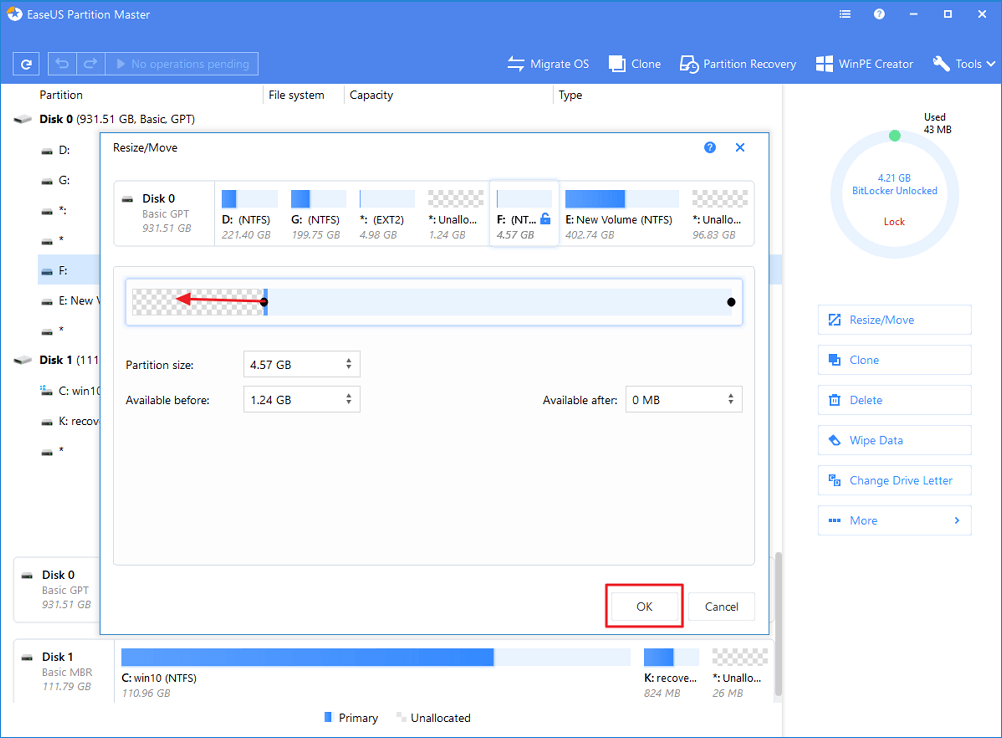This screenshot has width=1002, height=738.
Task: Select Disk 1 row in partition list
Action: (56, 360)
